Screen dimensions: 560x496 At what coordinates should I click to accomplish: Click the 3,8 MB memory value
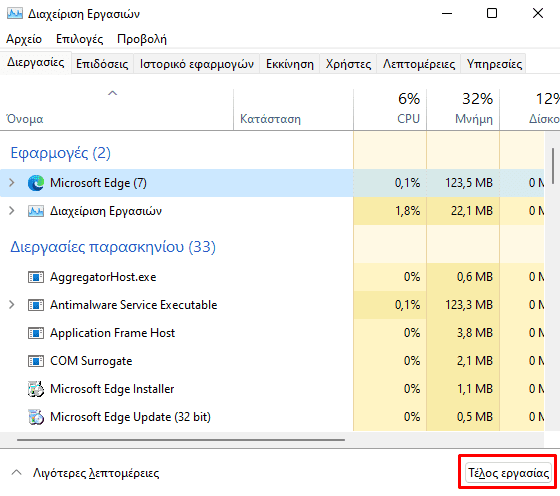coord(475,333)
